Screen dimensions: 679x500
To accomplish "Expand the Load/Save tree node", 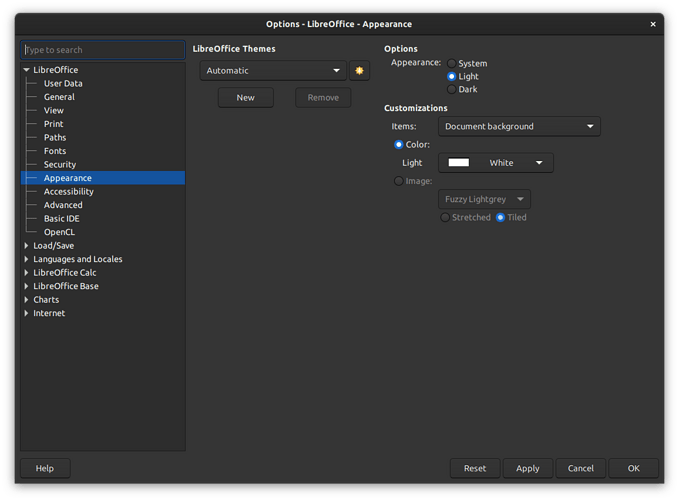I will click(26, 245).
